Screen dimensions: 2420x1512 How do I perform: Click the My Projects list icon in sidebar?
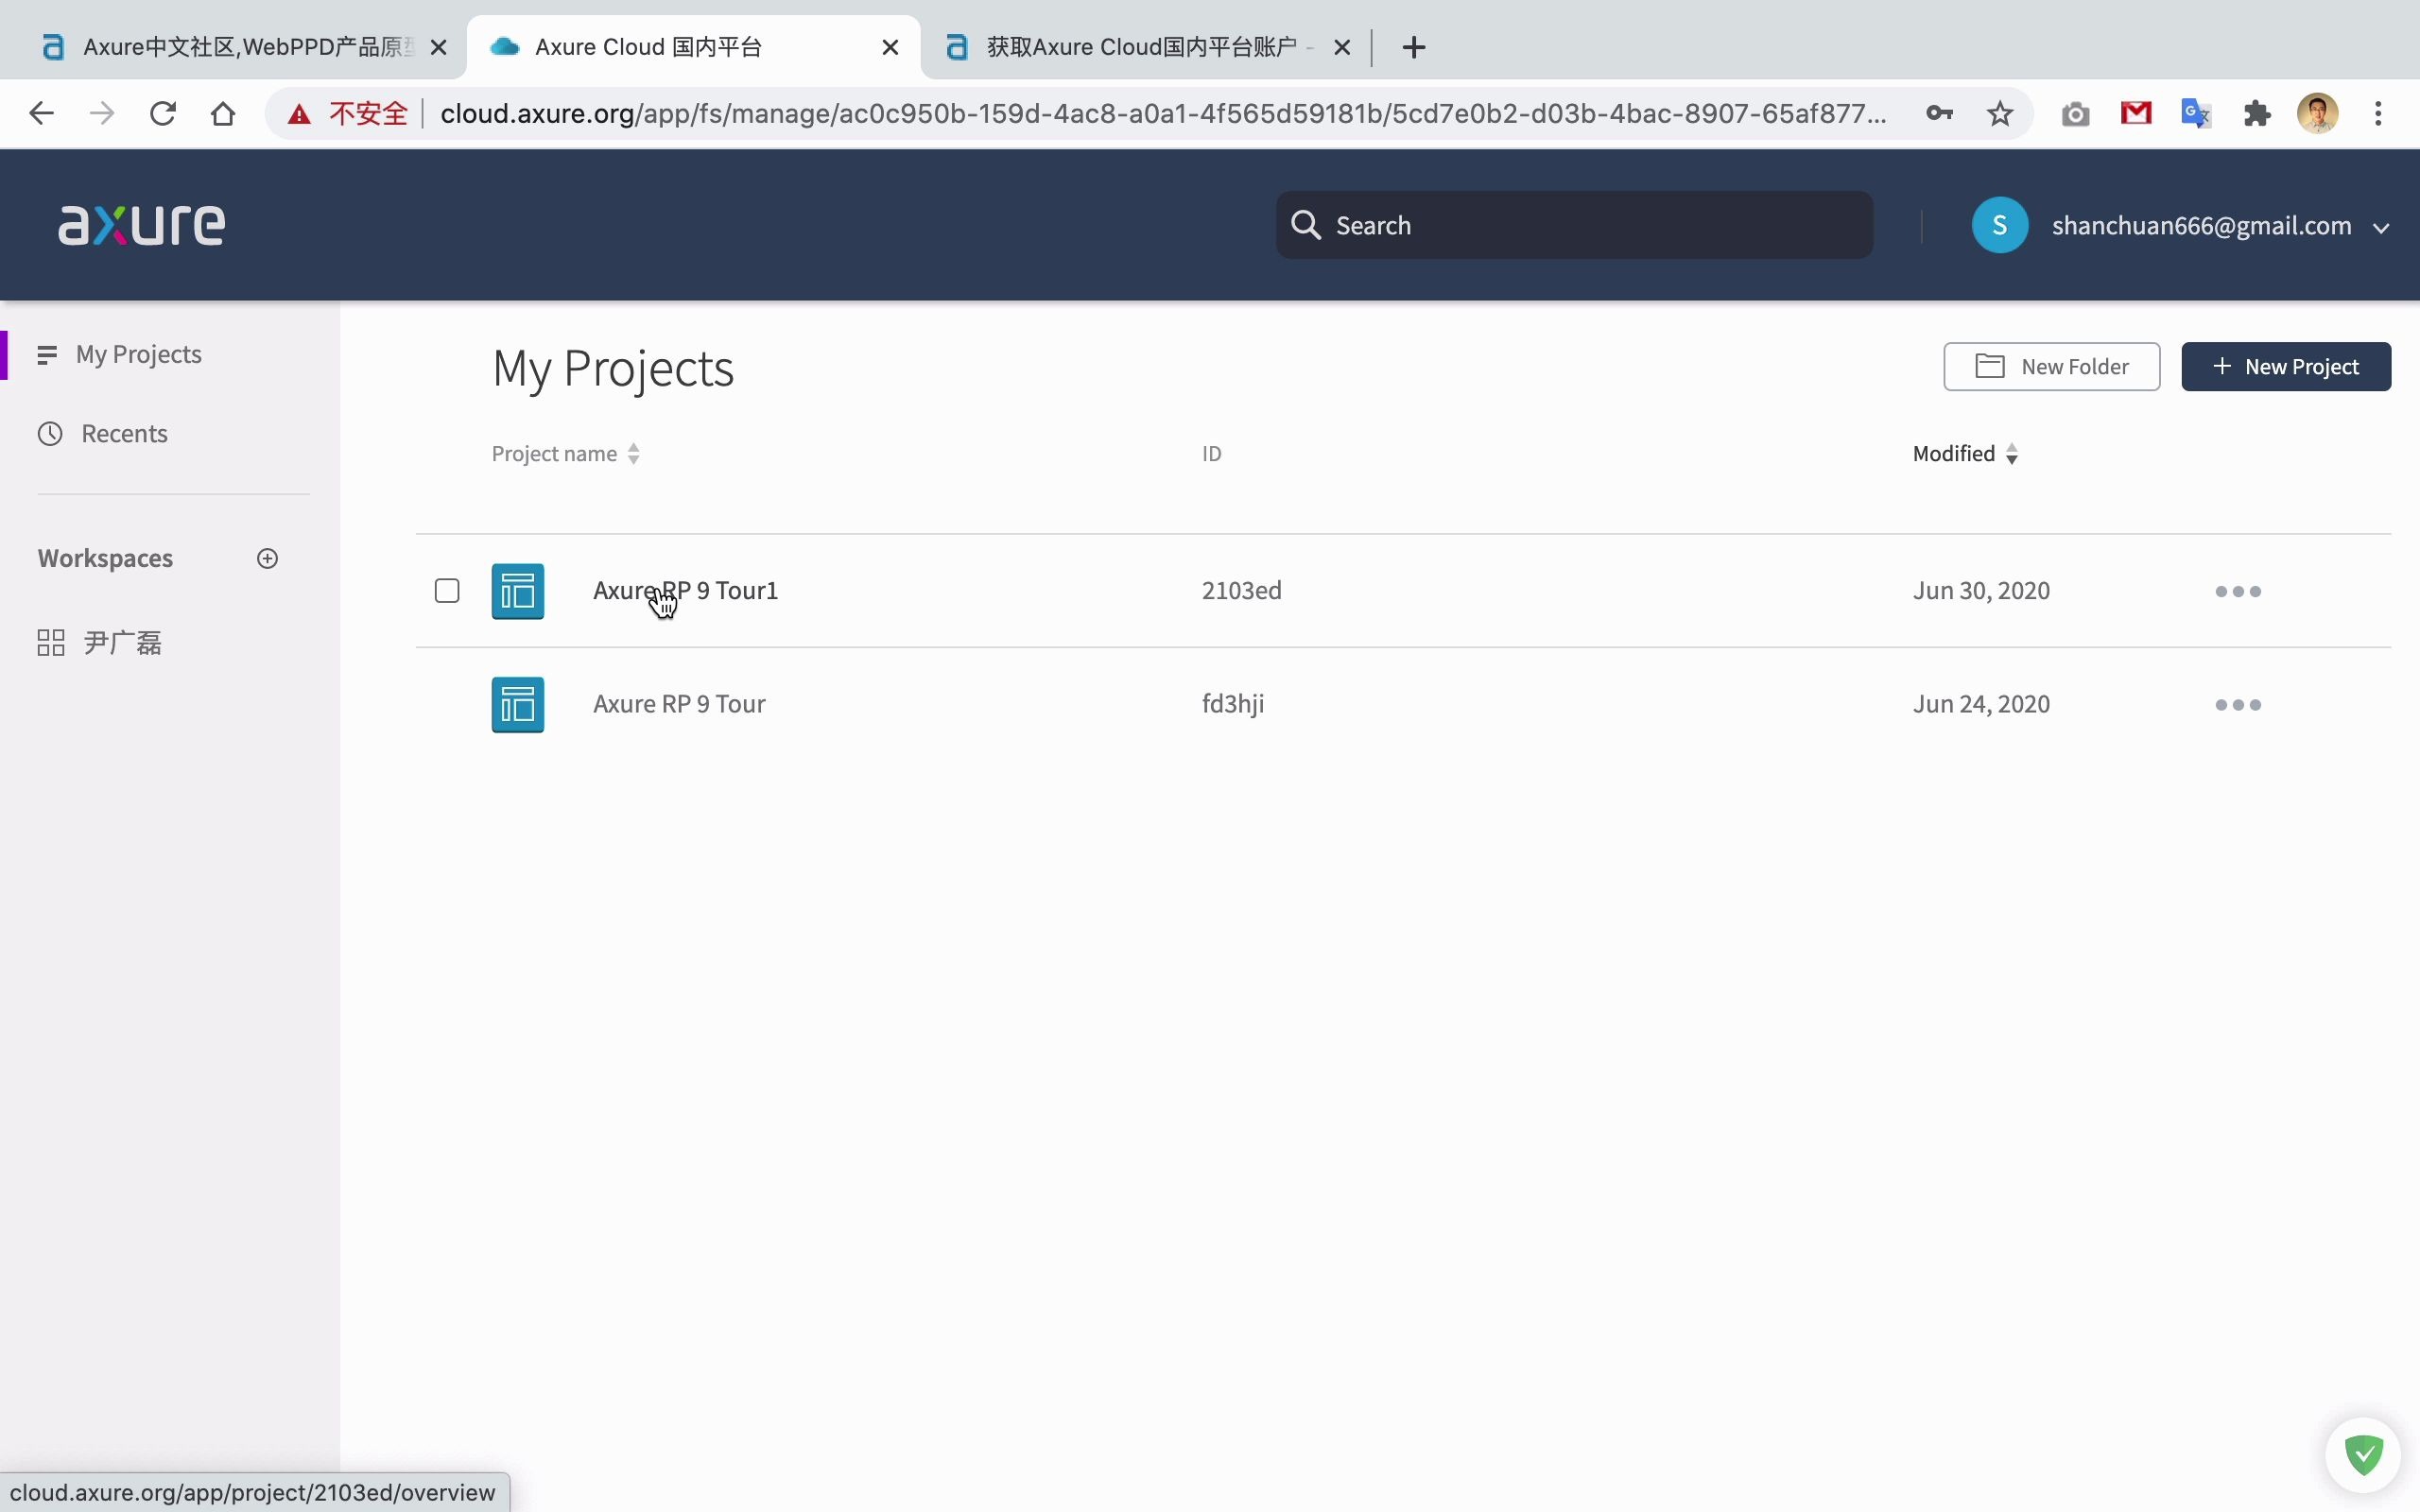[x=47, y=354]
